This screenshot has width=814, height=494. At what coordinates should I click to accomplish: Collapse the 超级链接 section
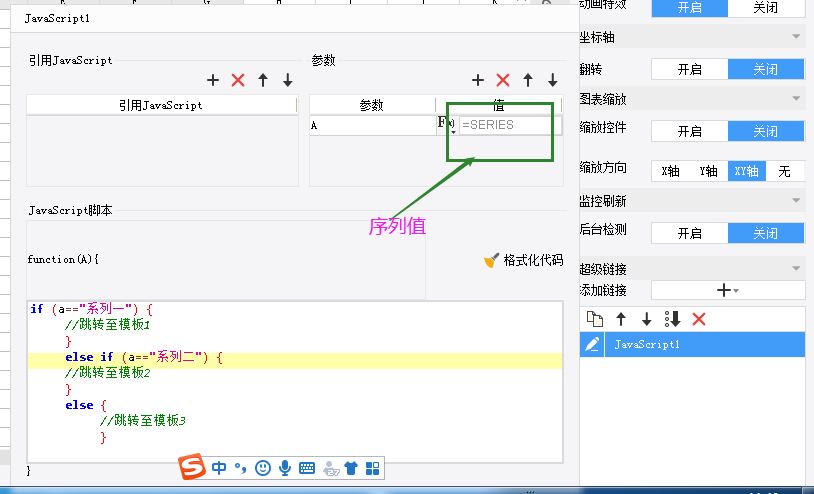pyautogui.click(x=796, y=268)
